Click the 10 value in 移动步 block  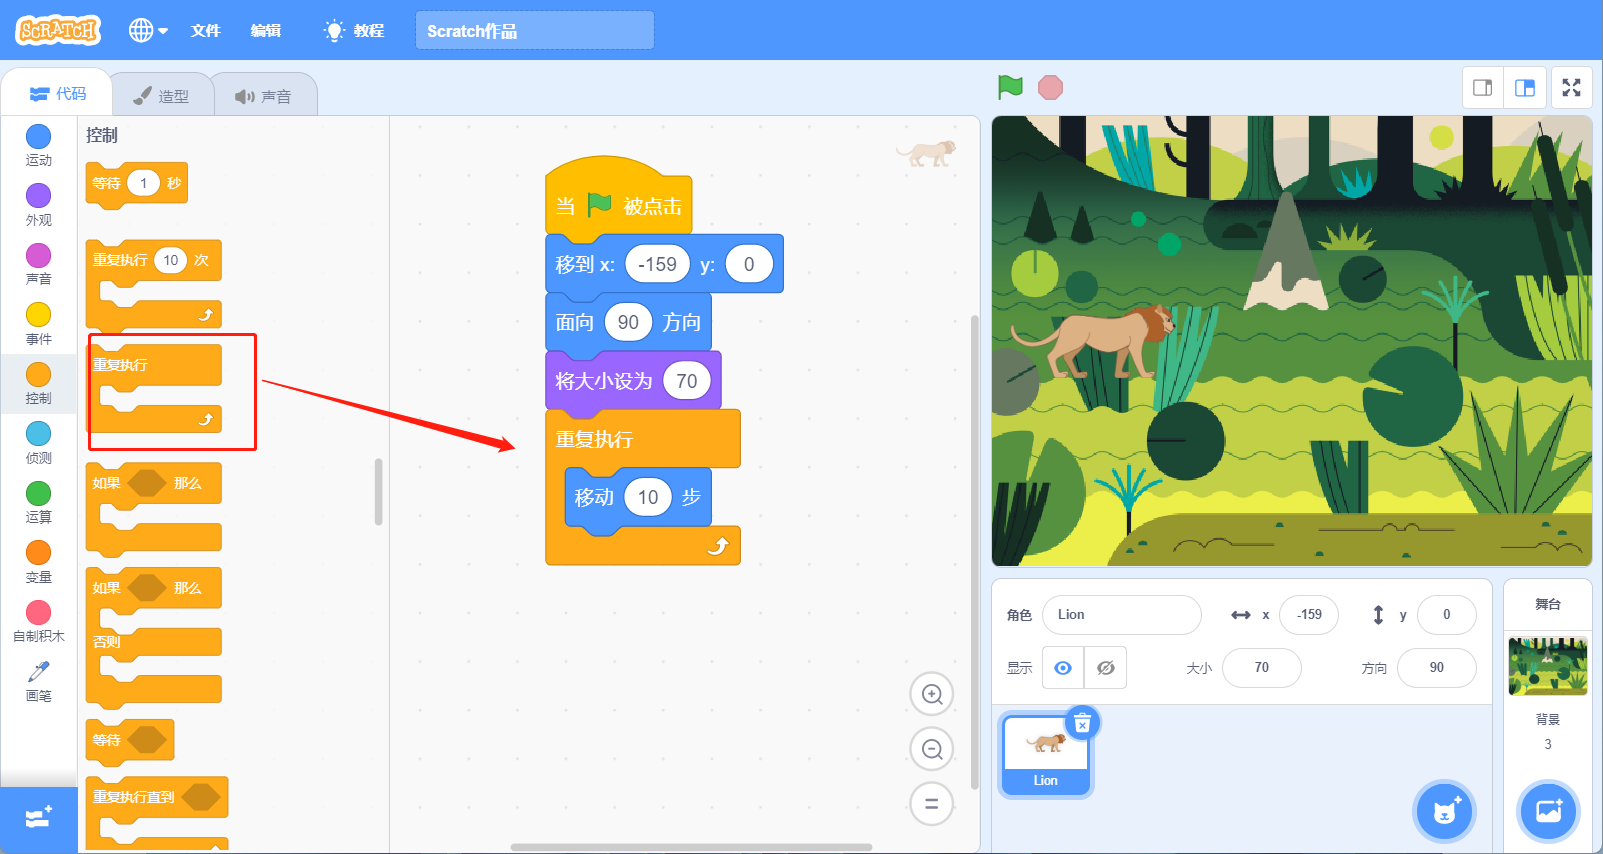point(648,497)
